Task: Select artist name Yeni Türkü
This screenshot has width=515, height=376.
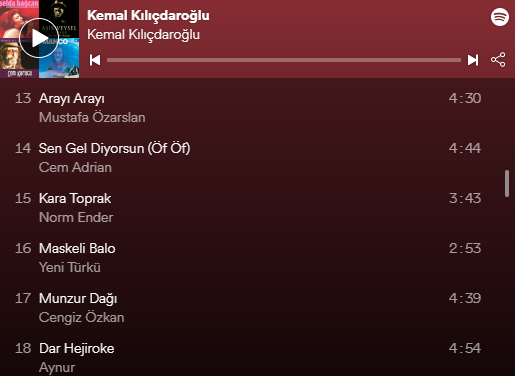Action: point(70,267)
